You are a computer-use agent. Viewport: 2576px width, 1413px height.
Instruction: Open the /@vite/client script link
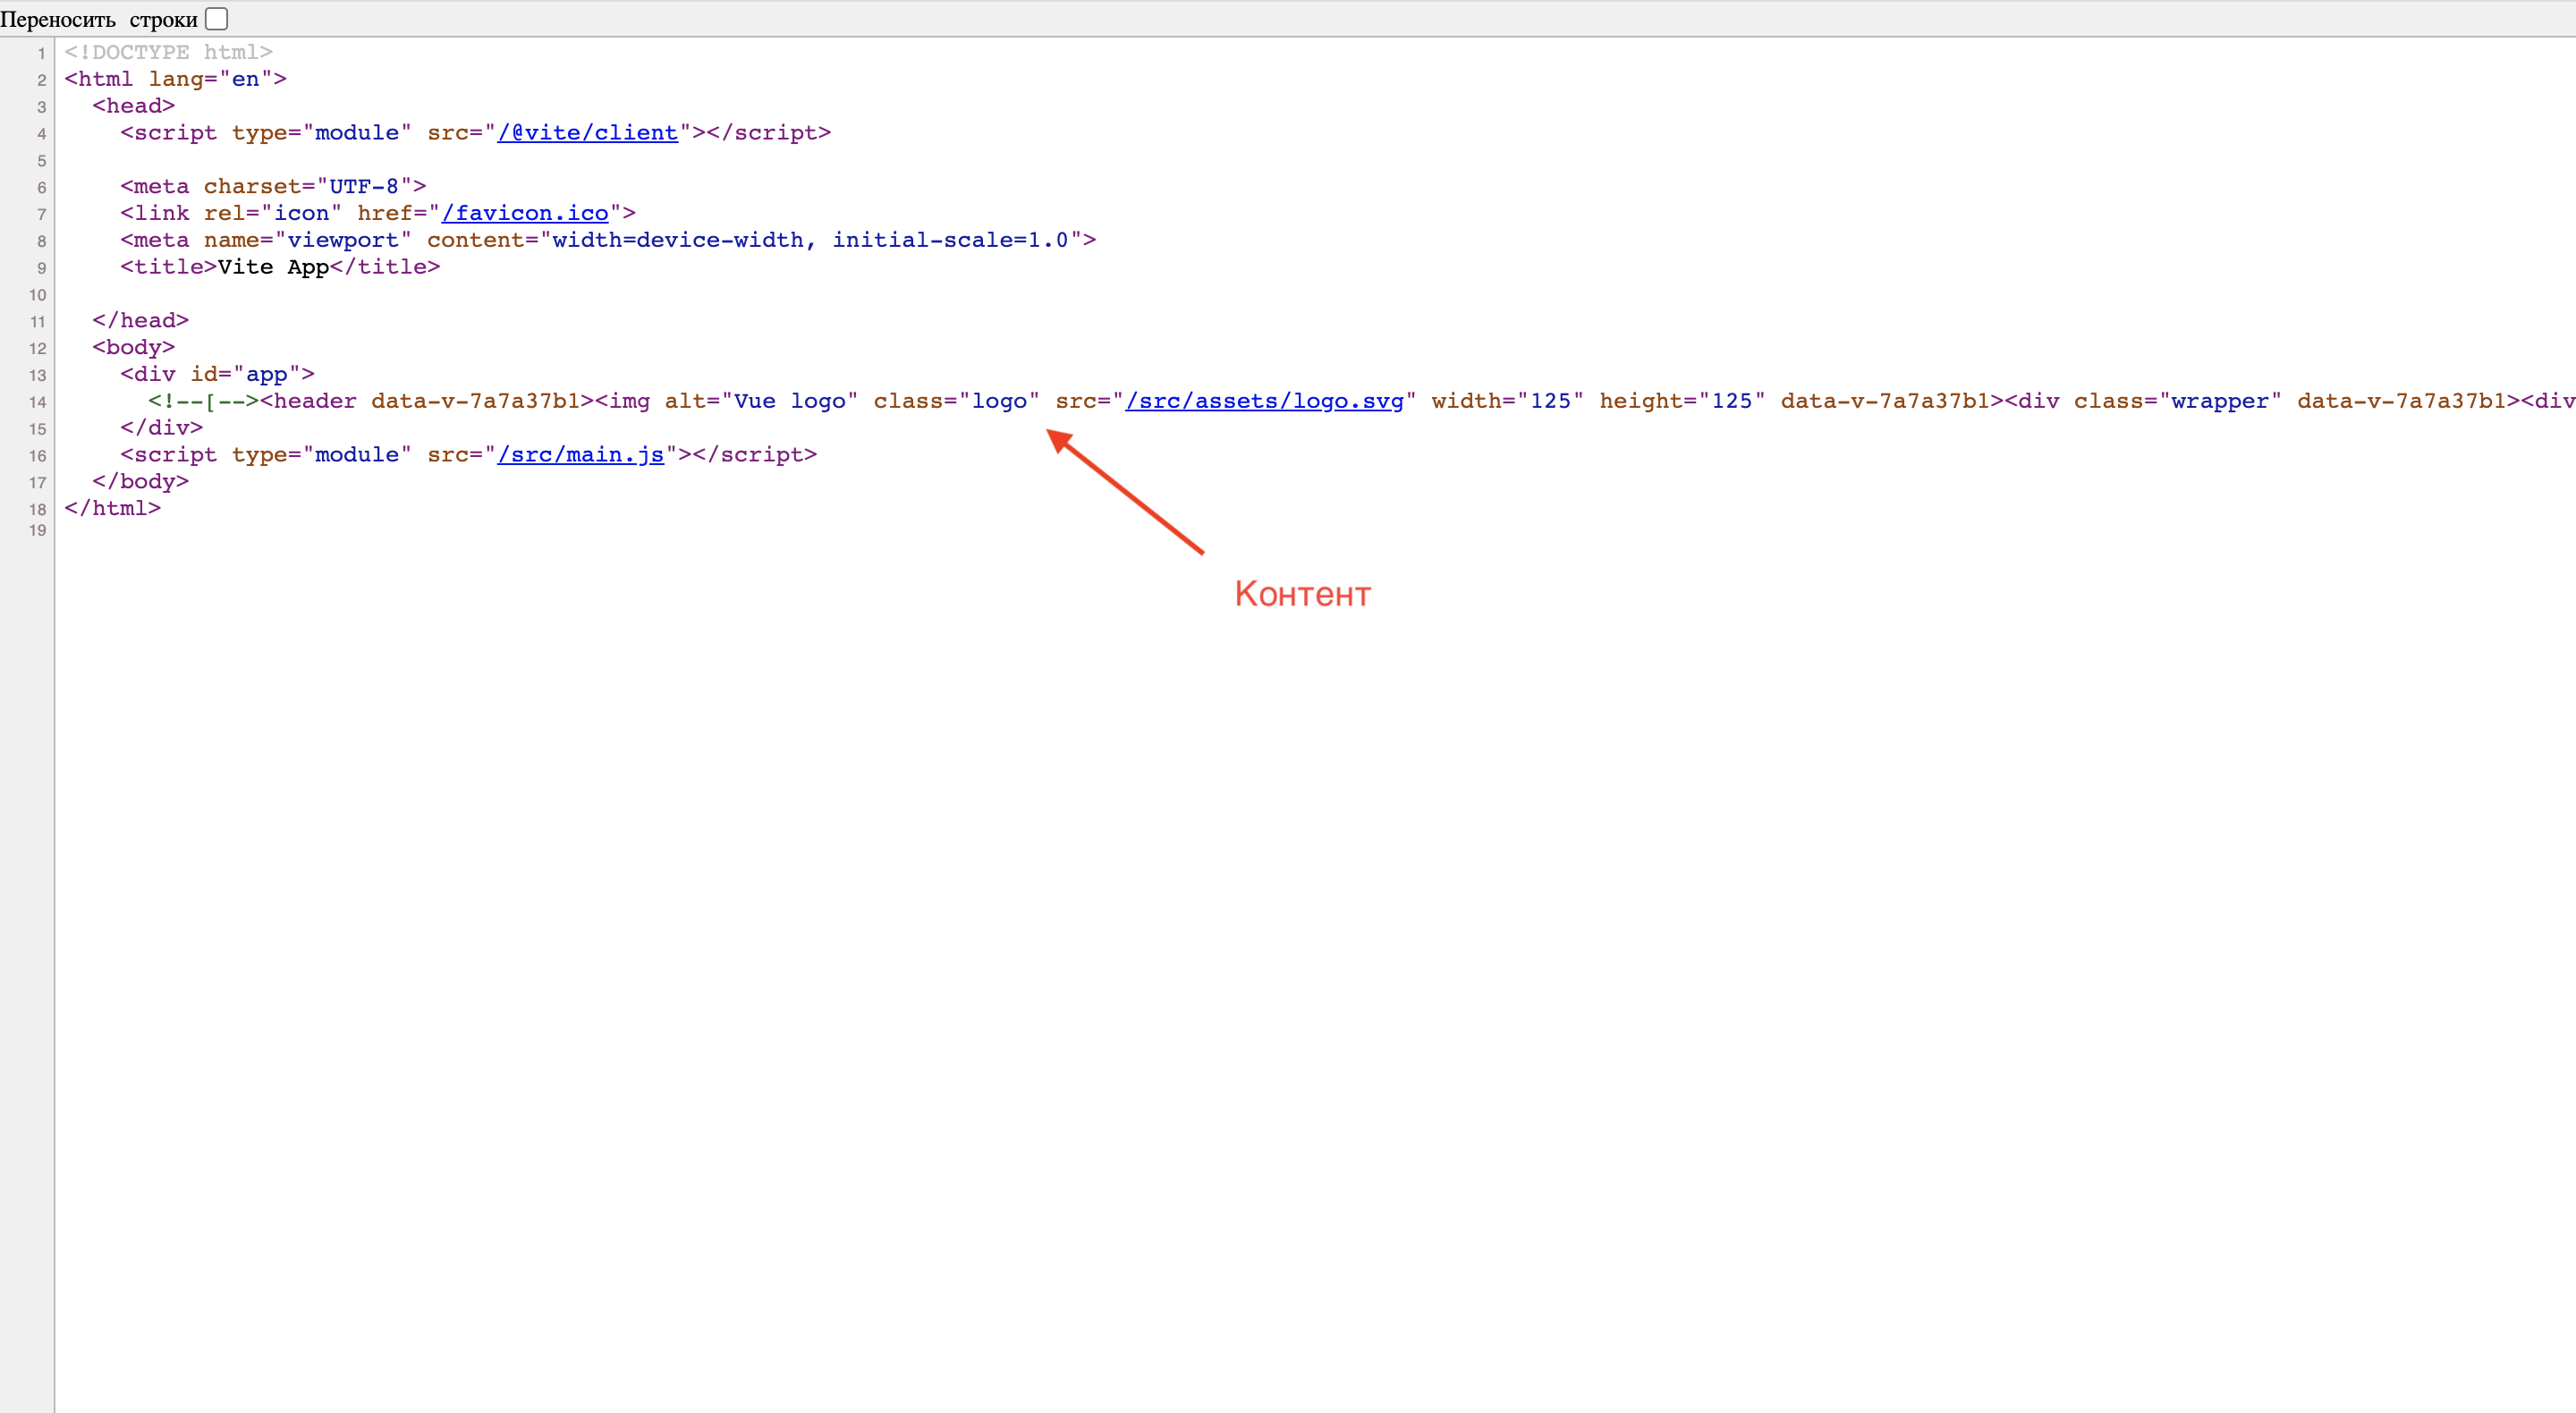click(588, 132)
